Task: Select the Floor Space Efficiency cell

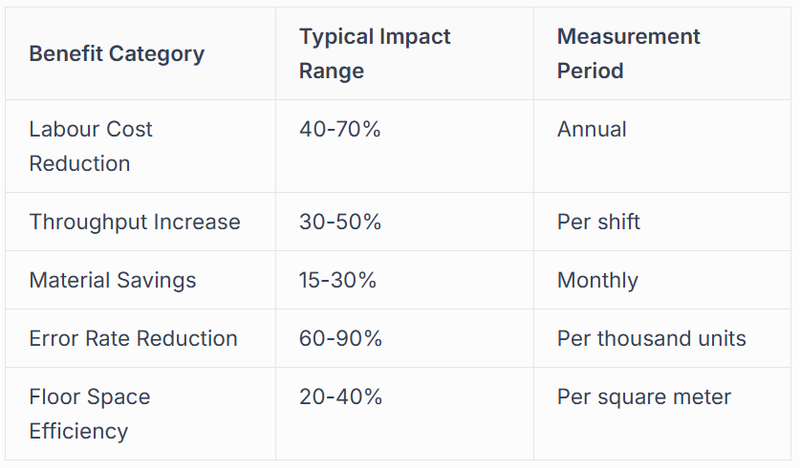Action: tap(90, 414)
